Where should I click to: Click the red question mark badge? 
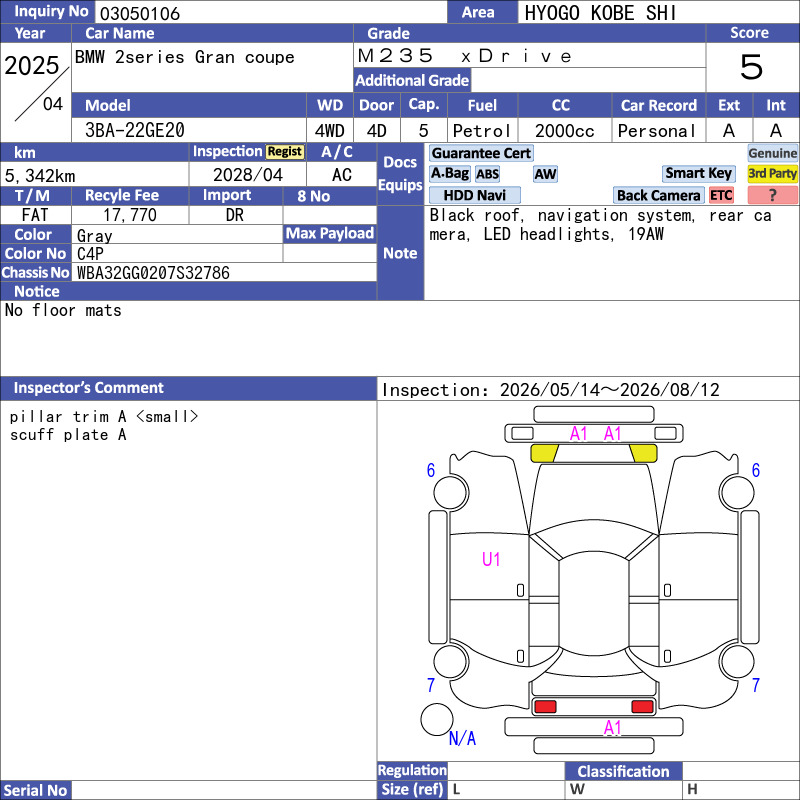point(772,195)
